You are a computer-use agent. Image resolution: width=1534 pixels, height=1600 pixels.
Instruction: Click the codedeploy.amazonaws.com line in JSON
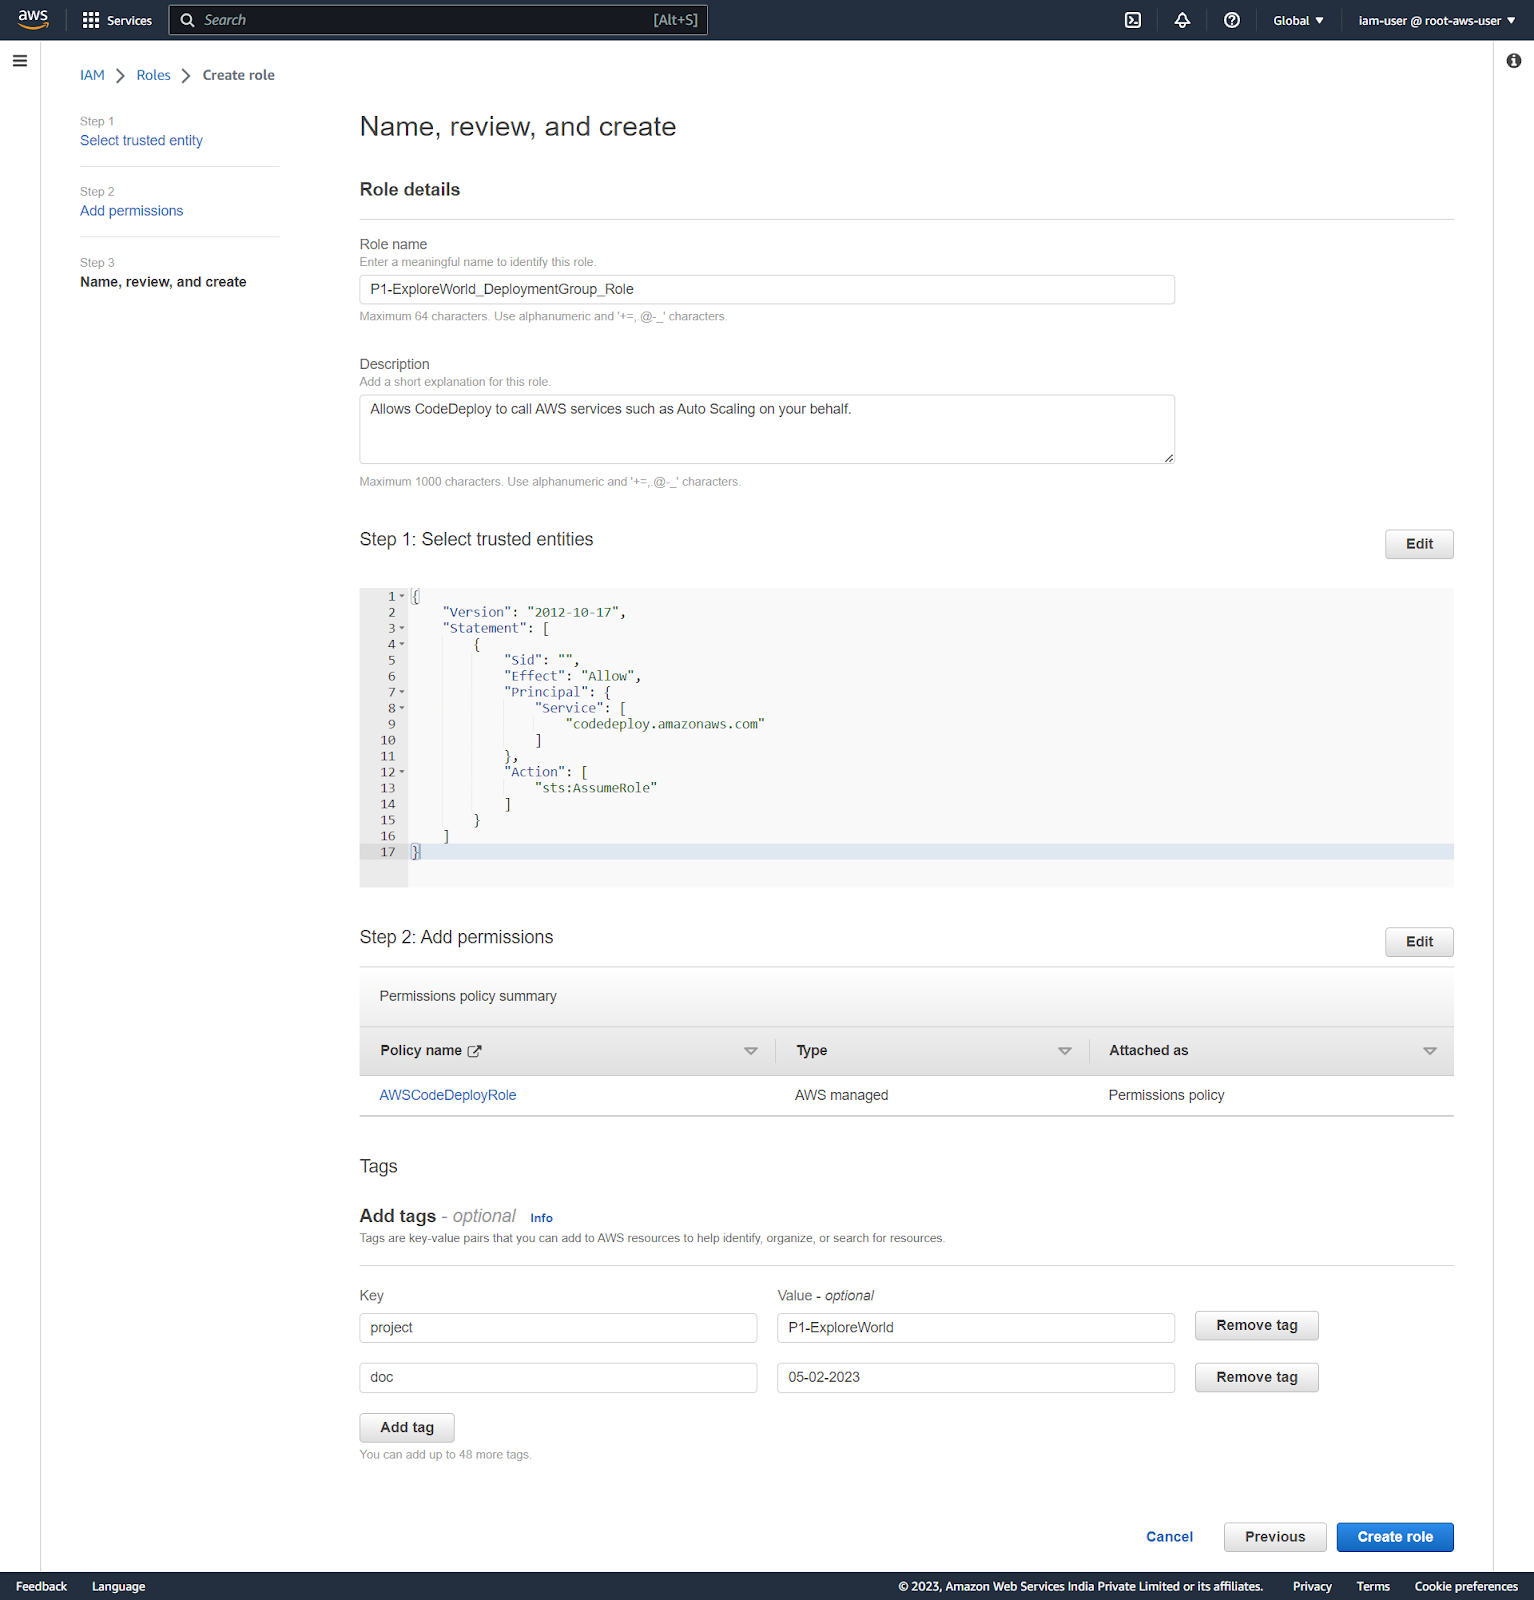point(665,724)
